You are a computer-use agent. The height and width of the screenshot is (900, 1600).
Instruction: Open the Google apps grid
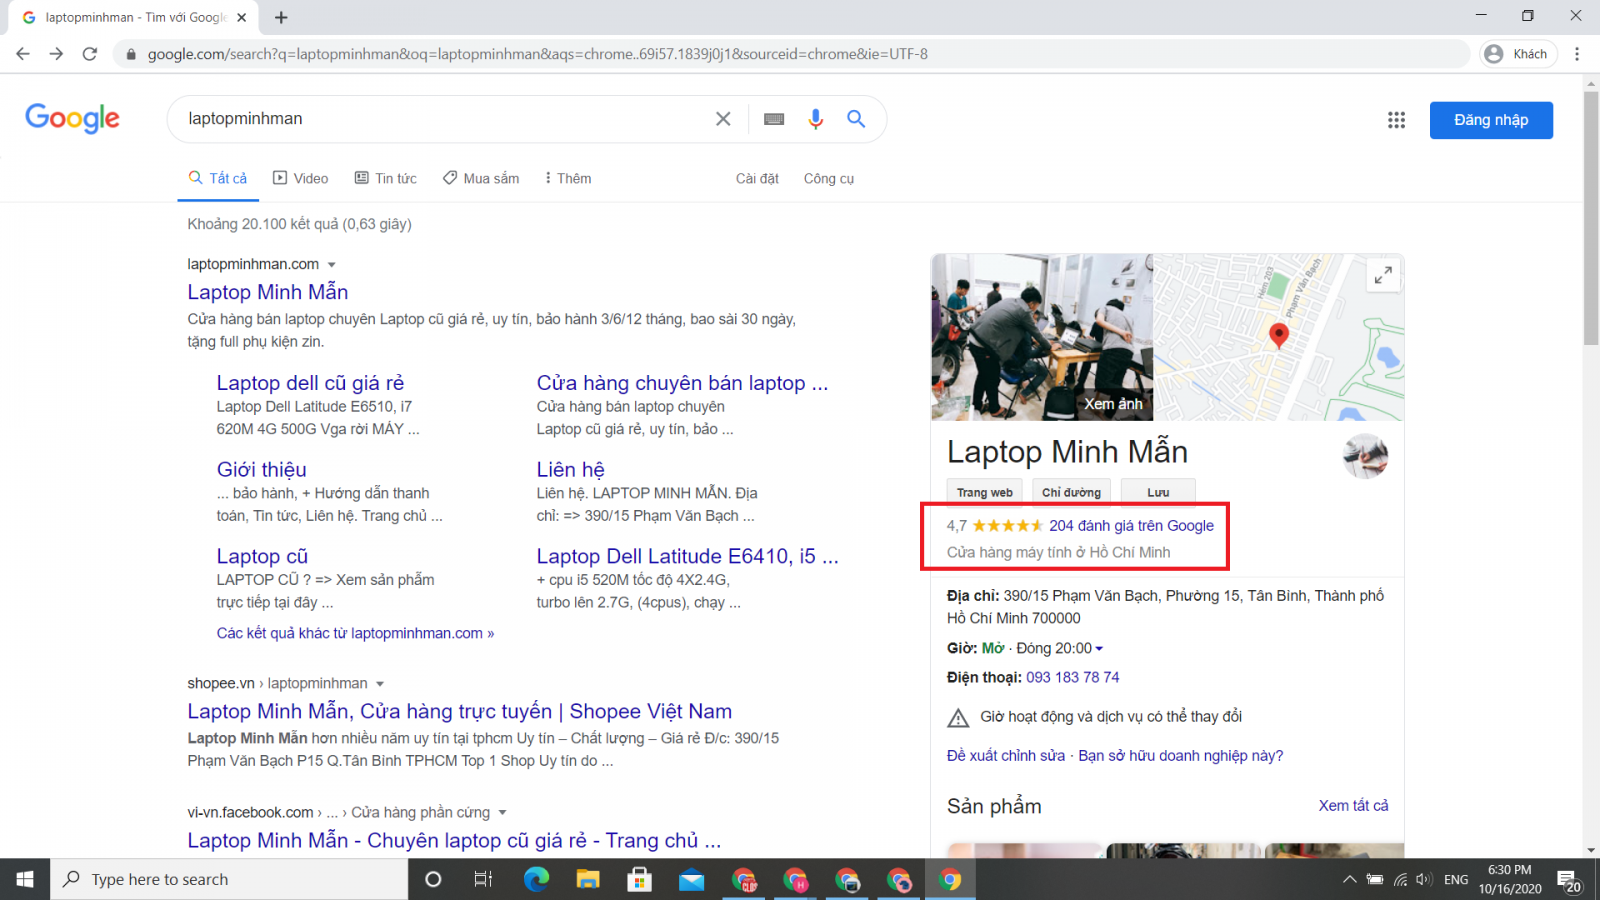pyautogui.click(x=1397, y=120)
